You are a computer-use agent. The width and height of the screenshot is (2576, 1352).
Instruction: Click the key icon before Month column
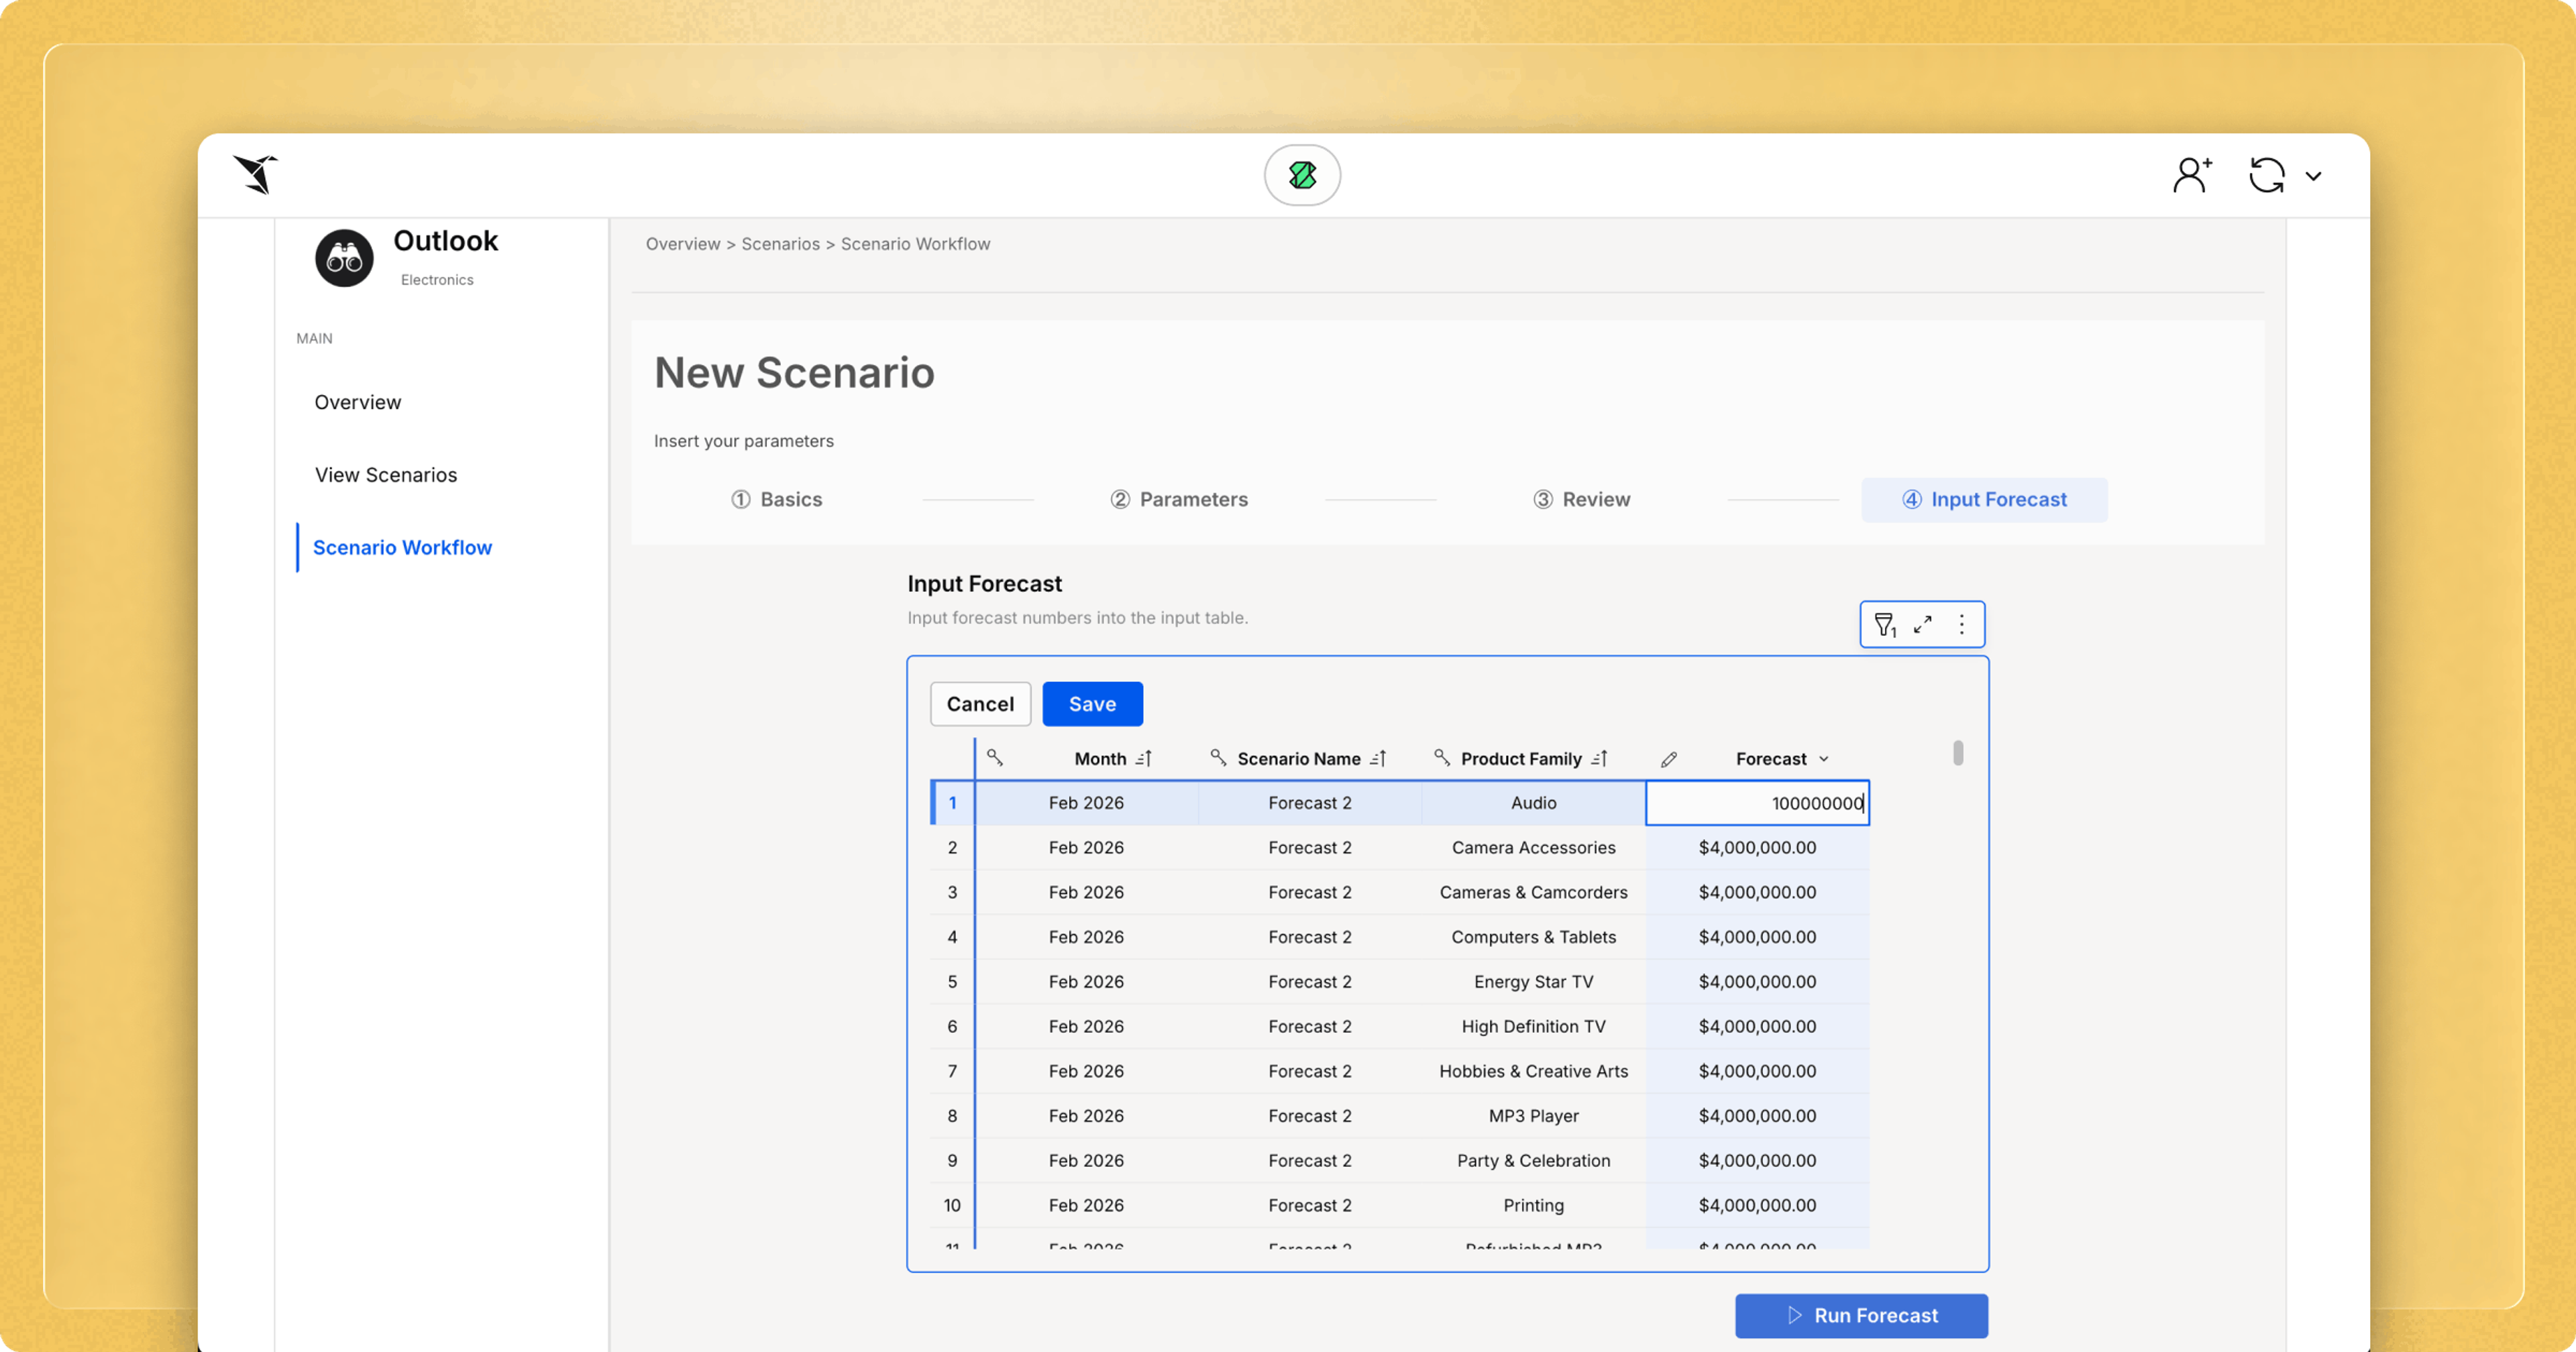click(994, 758)
